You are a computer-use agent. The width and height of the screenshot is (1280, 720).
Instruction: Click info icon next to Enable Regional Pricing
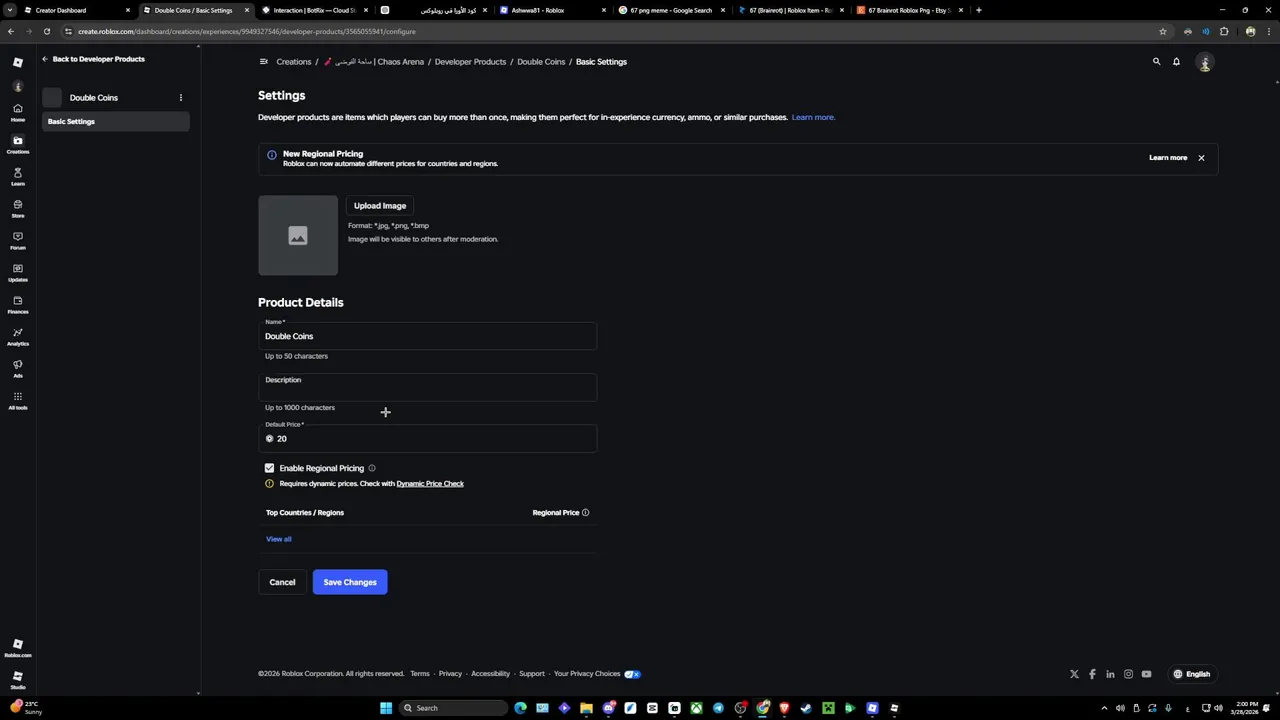tap(372, 468)
